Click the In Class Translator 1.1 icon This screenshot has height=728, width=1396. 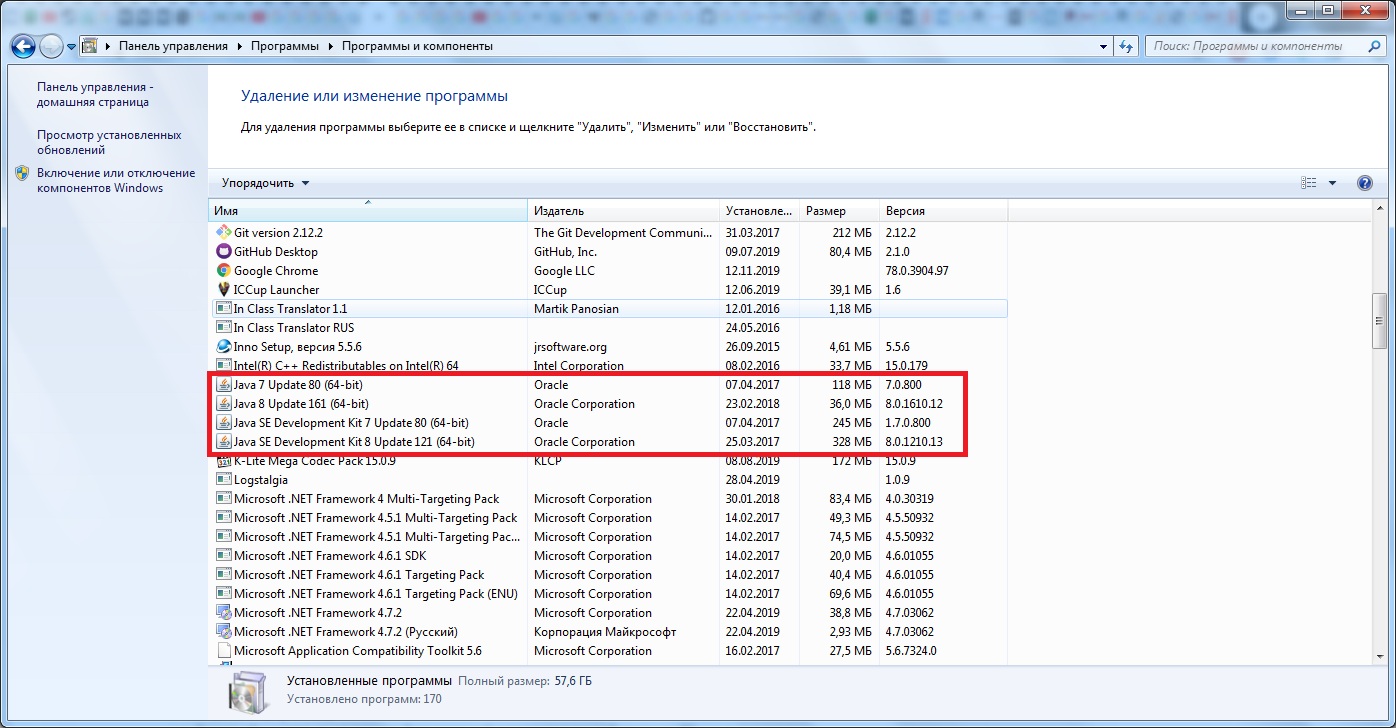click(x=224, y=308)
